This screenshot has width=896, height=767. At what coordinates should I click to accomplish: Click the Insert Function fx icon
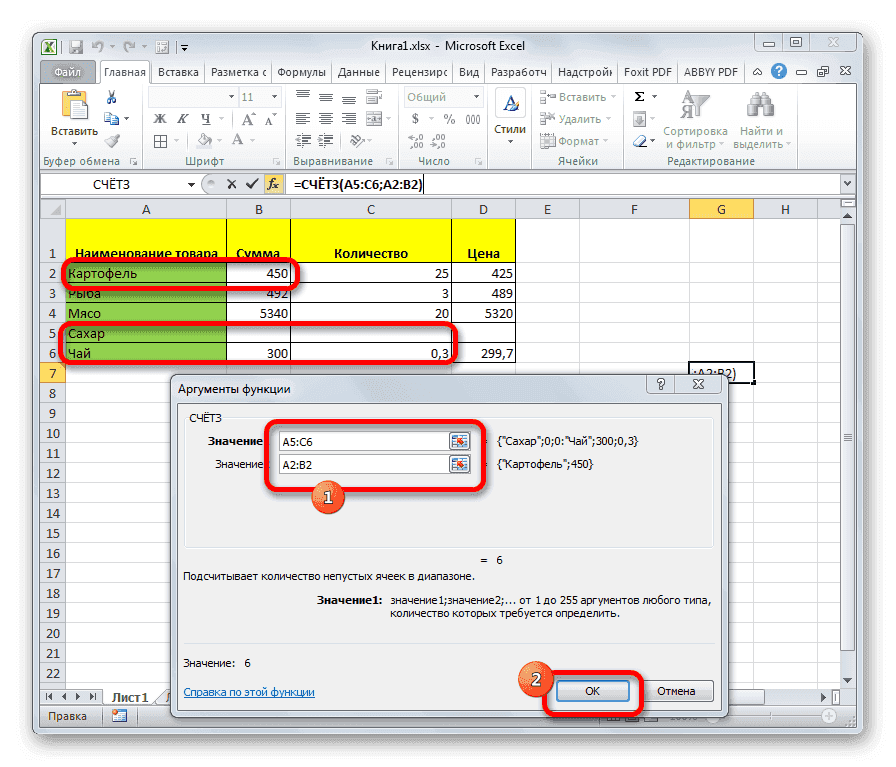[274, 184]
